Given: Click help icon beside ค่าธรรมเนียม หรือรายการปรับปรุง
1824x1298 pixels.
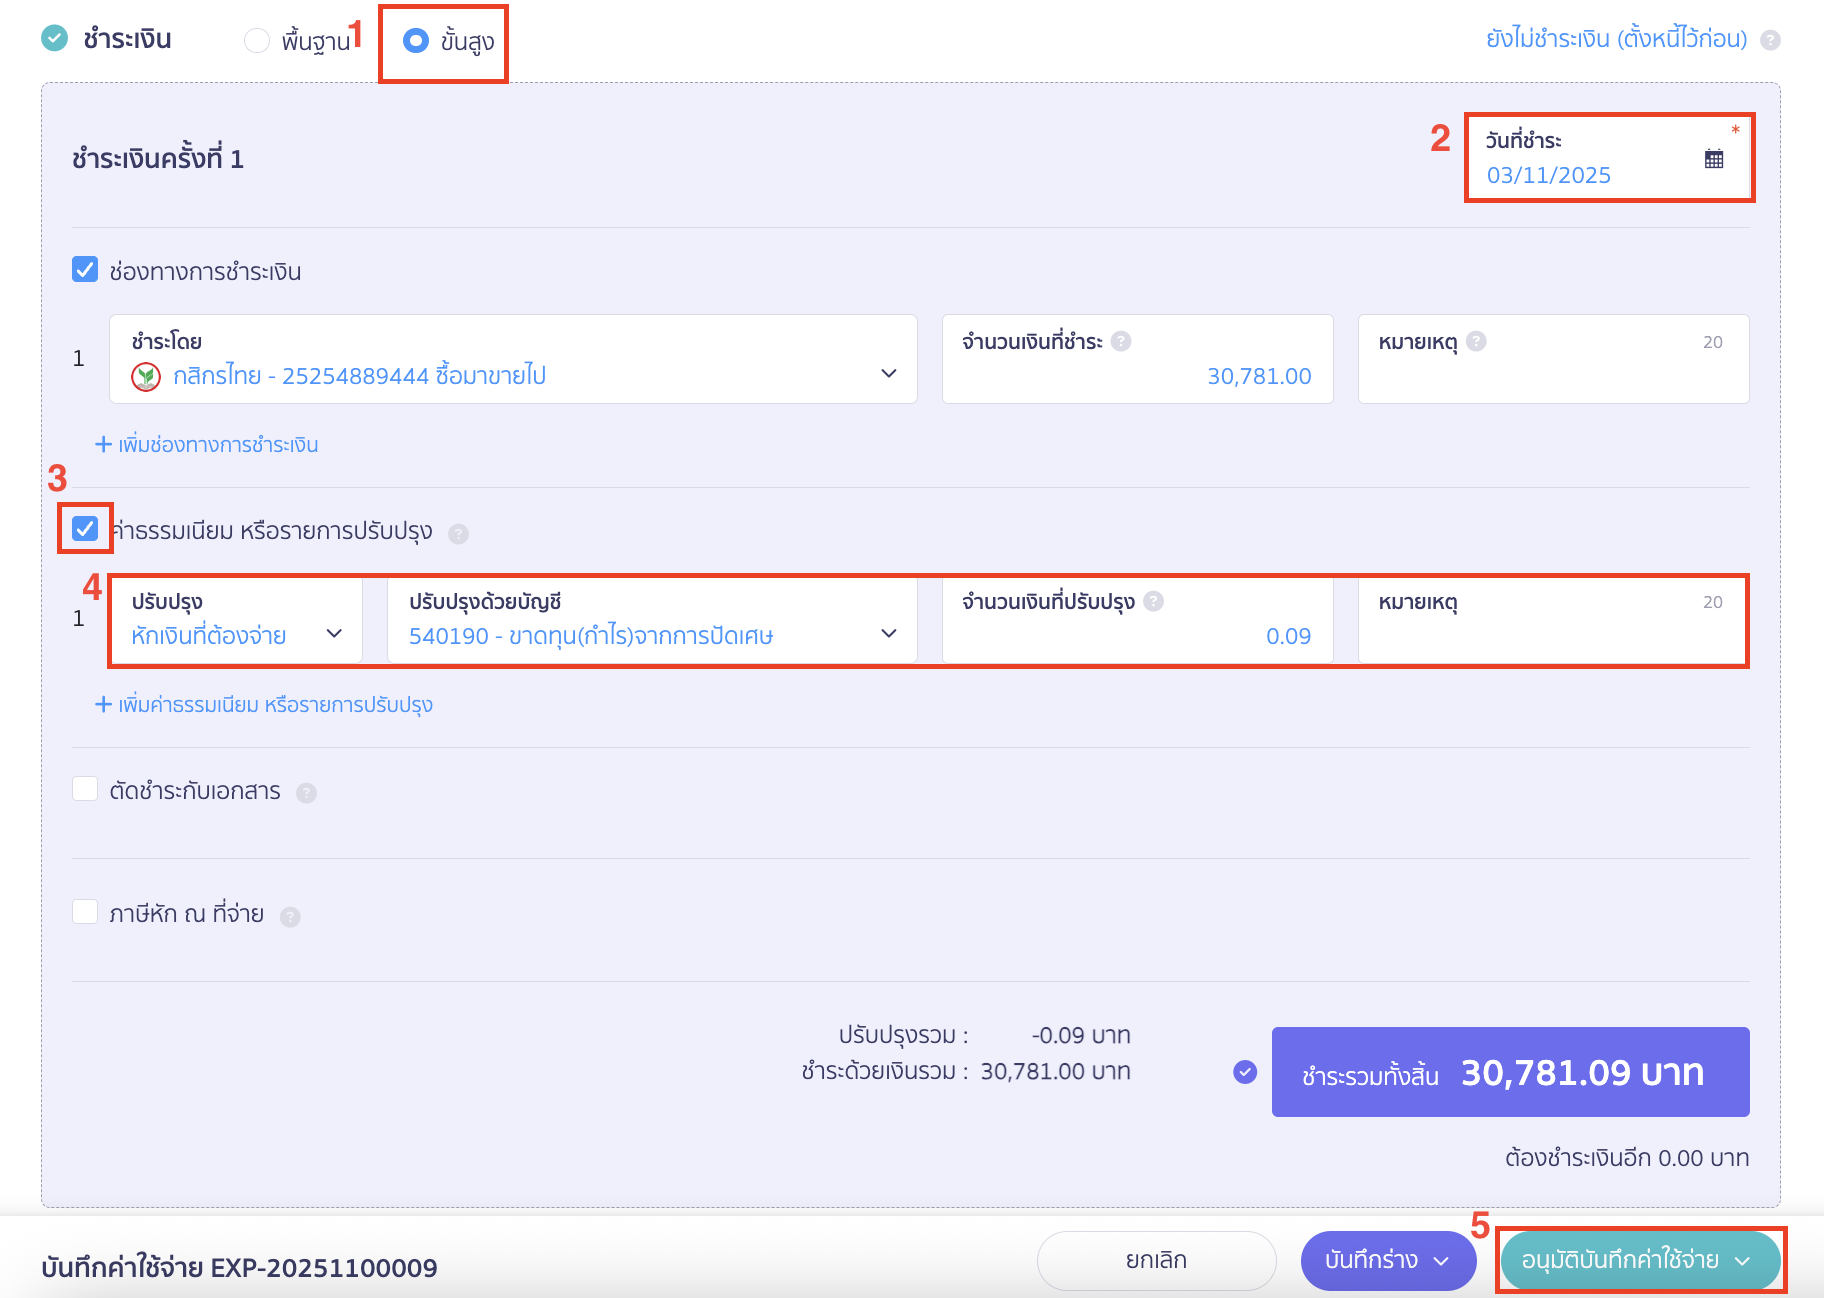Looking at the screenshot, I should pyautogui.click(x=458, y=533).
